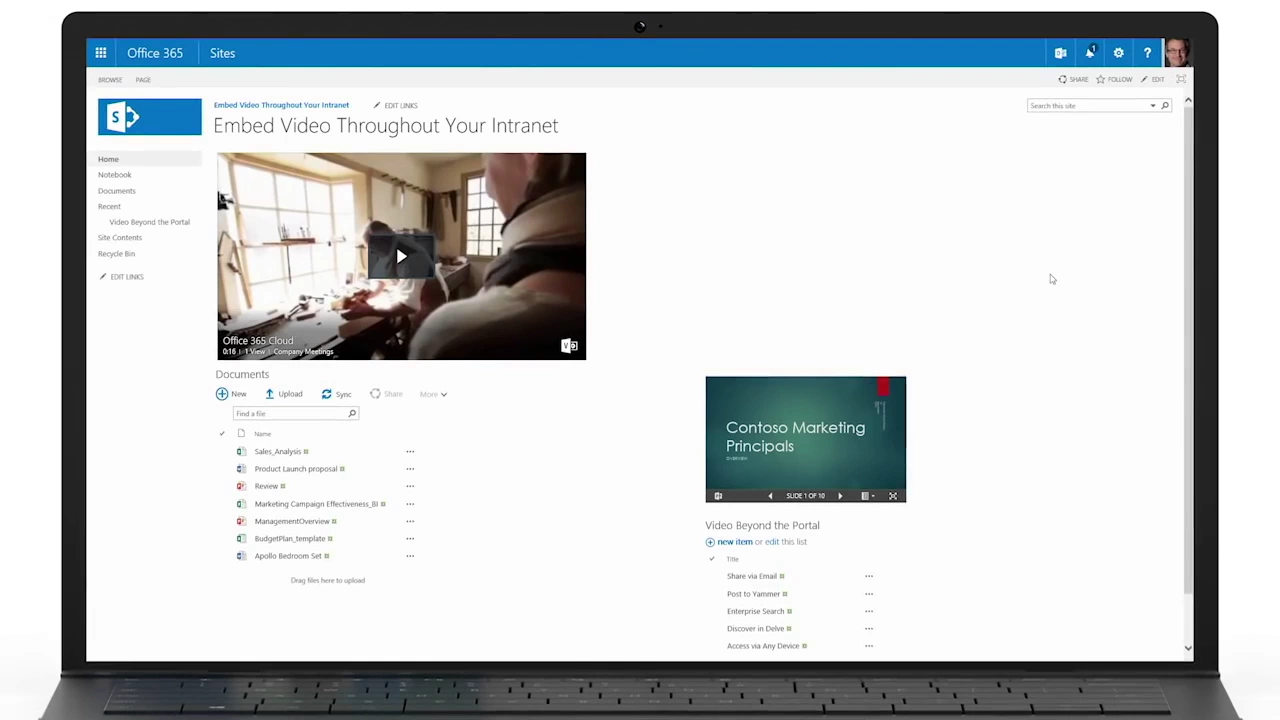The width and height of the screenshot is (1280, 720).
Task: Open ellipsis menu for ManagementOverview
Action: (410, 521)
